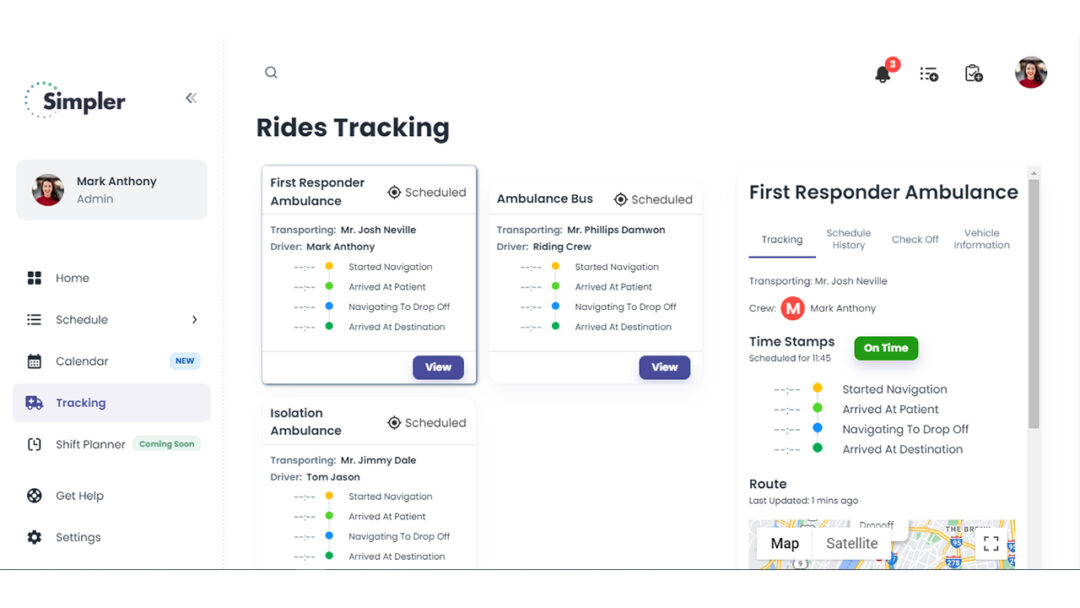Click the Settings gear icon
The image size is (1080, 608).
(x=35, y=537)
